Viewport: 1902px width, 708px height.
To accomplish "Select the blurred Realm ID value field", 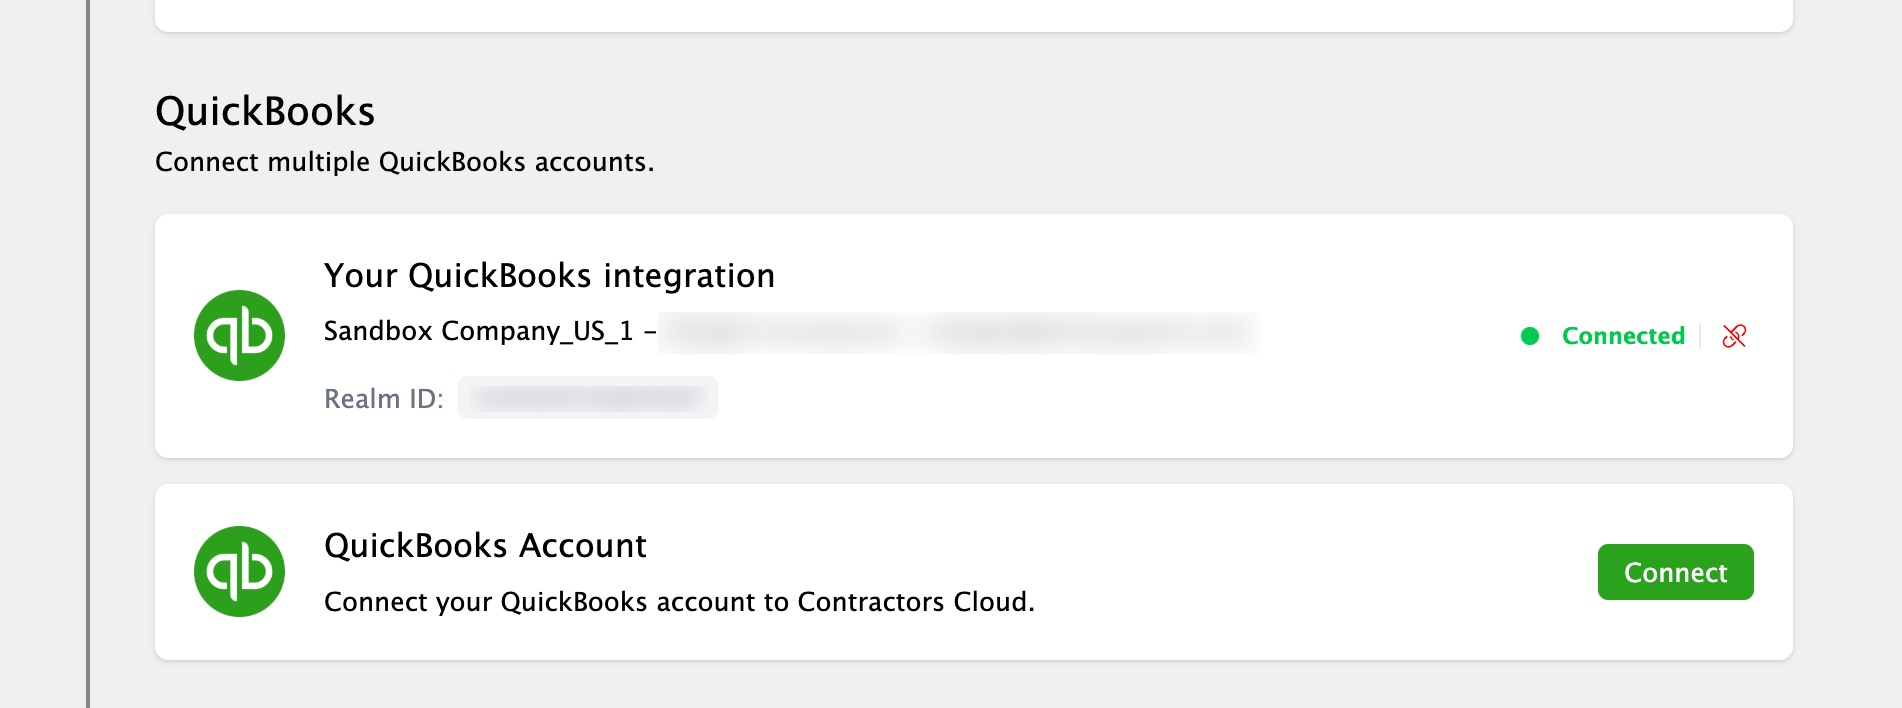I will coord(588,398).
